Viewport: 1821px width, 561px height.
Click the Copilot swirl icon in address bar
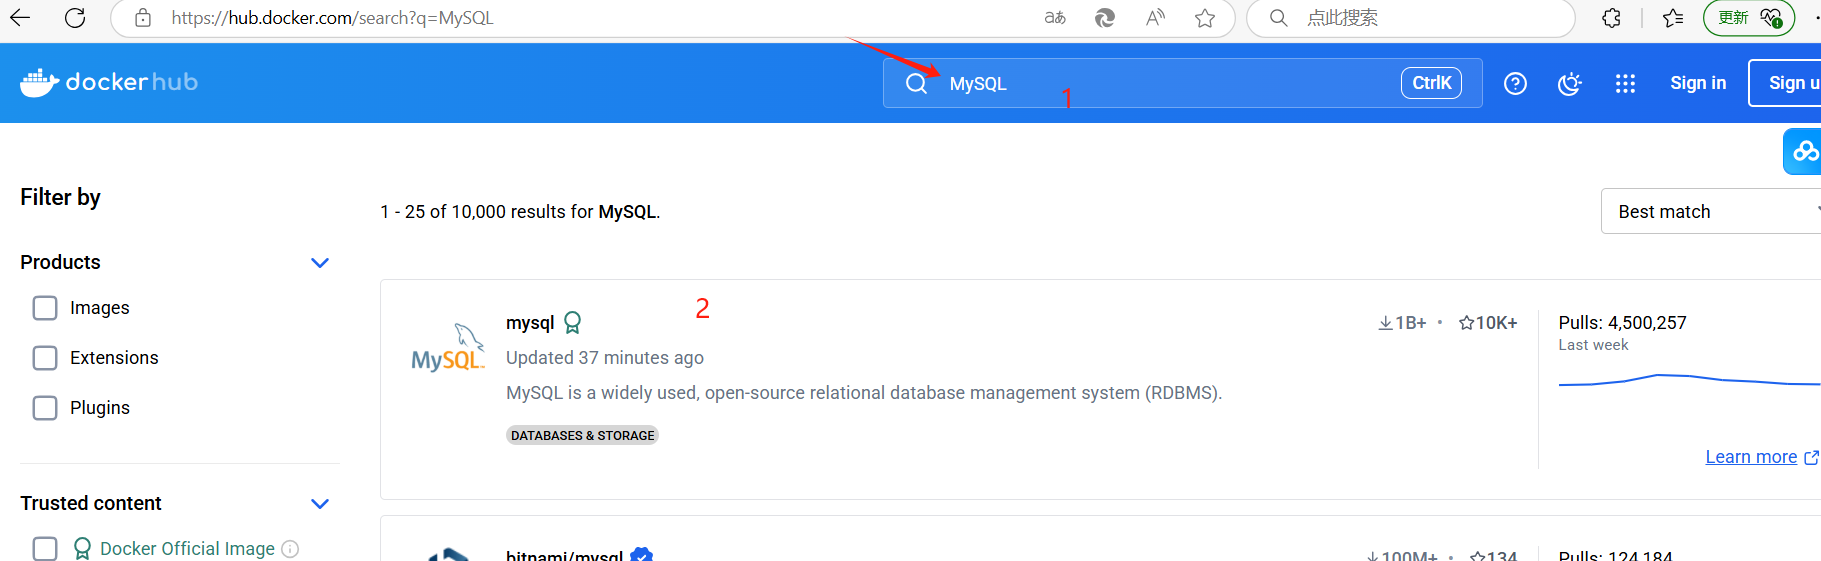tap(1105, 17)
